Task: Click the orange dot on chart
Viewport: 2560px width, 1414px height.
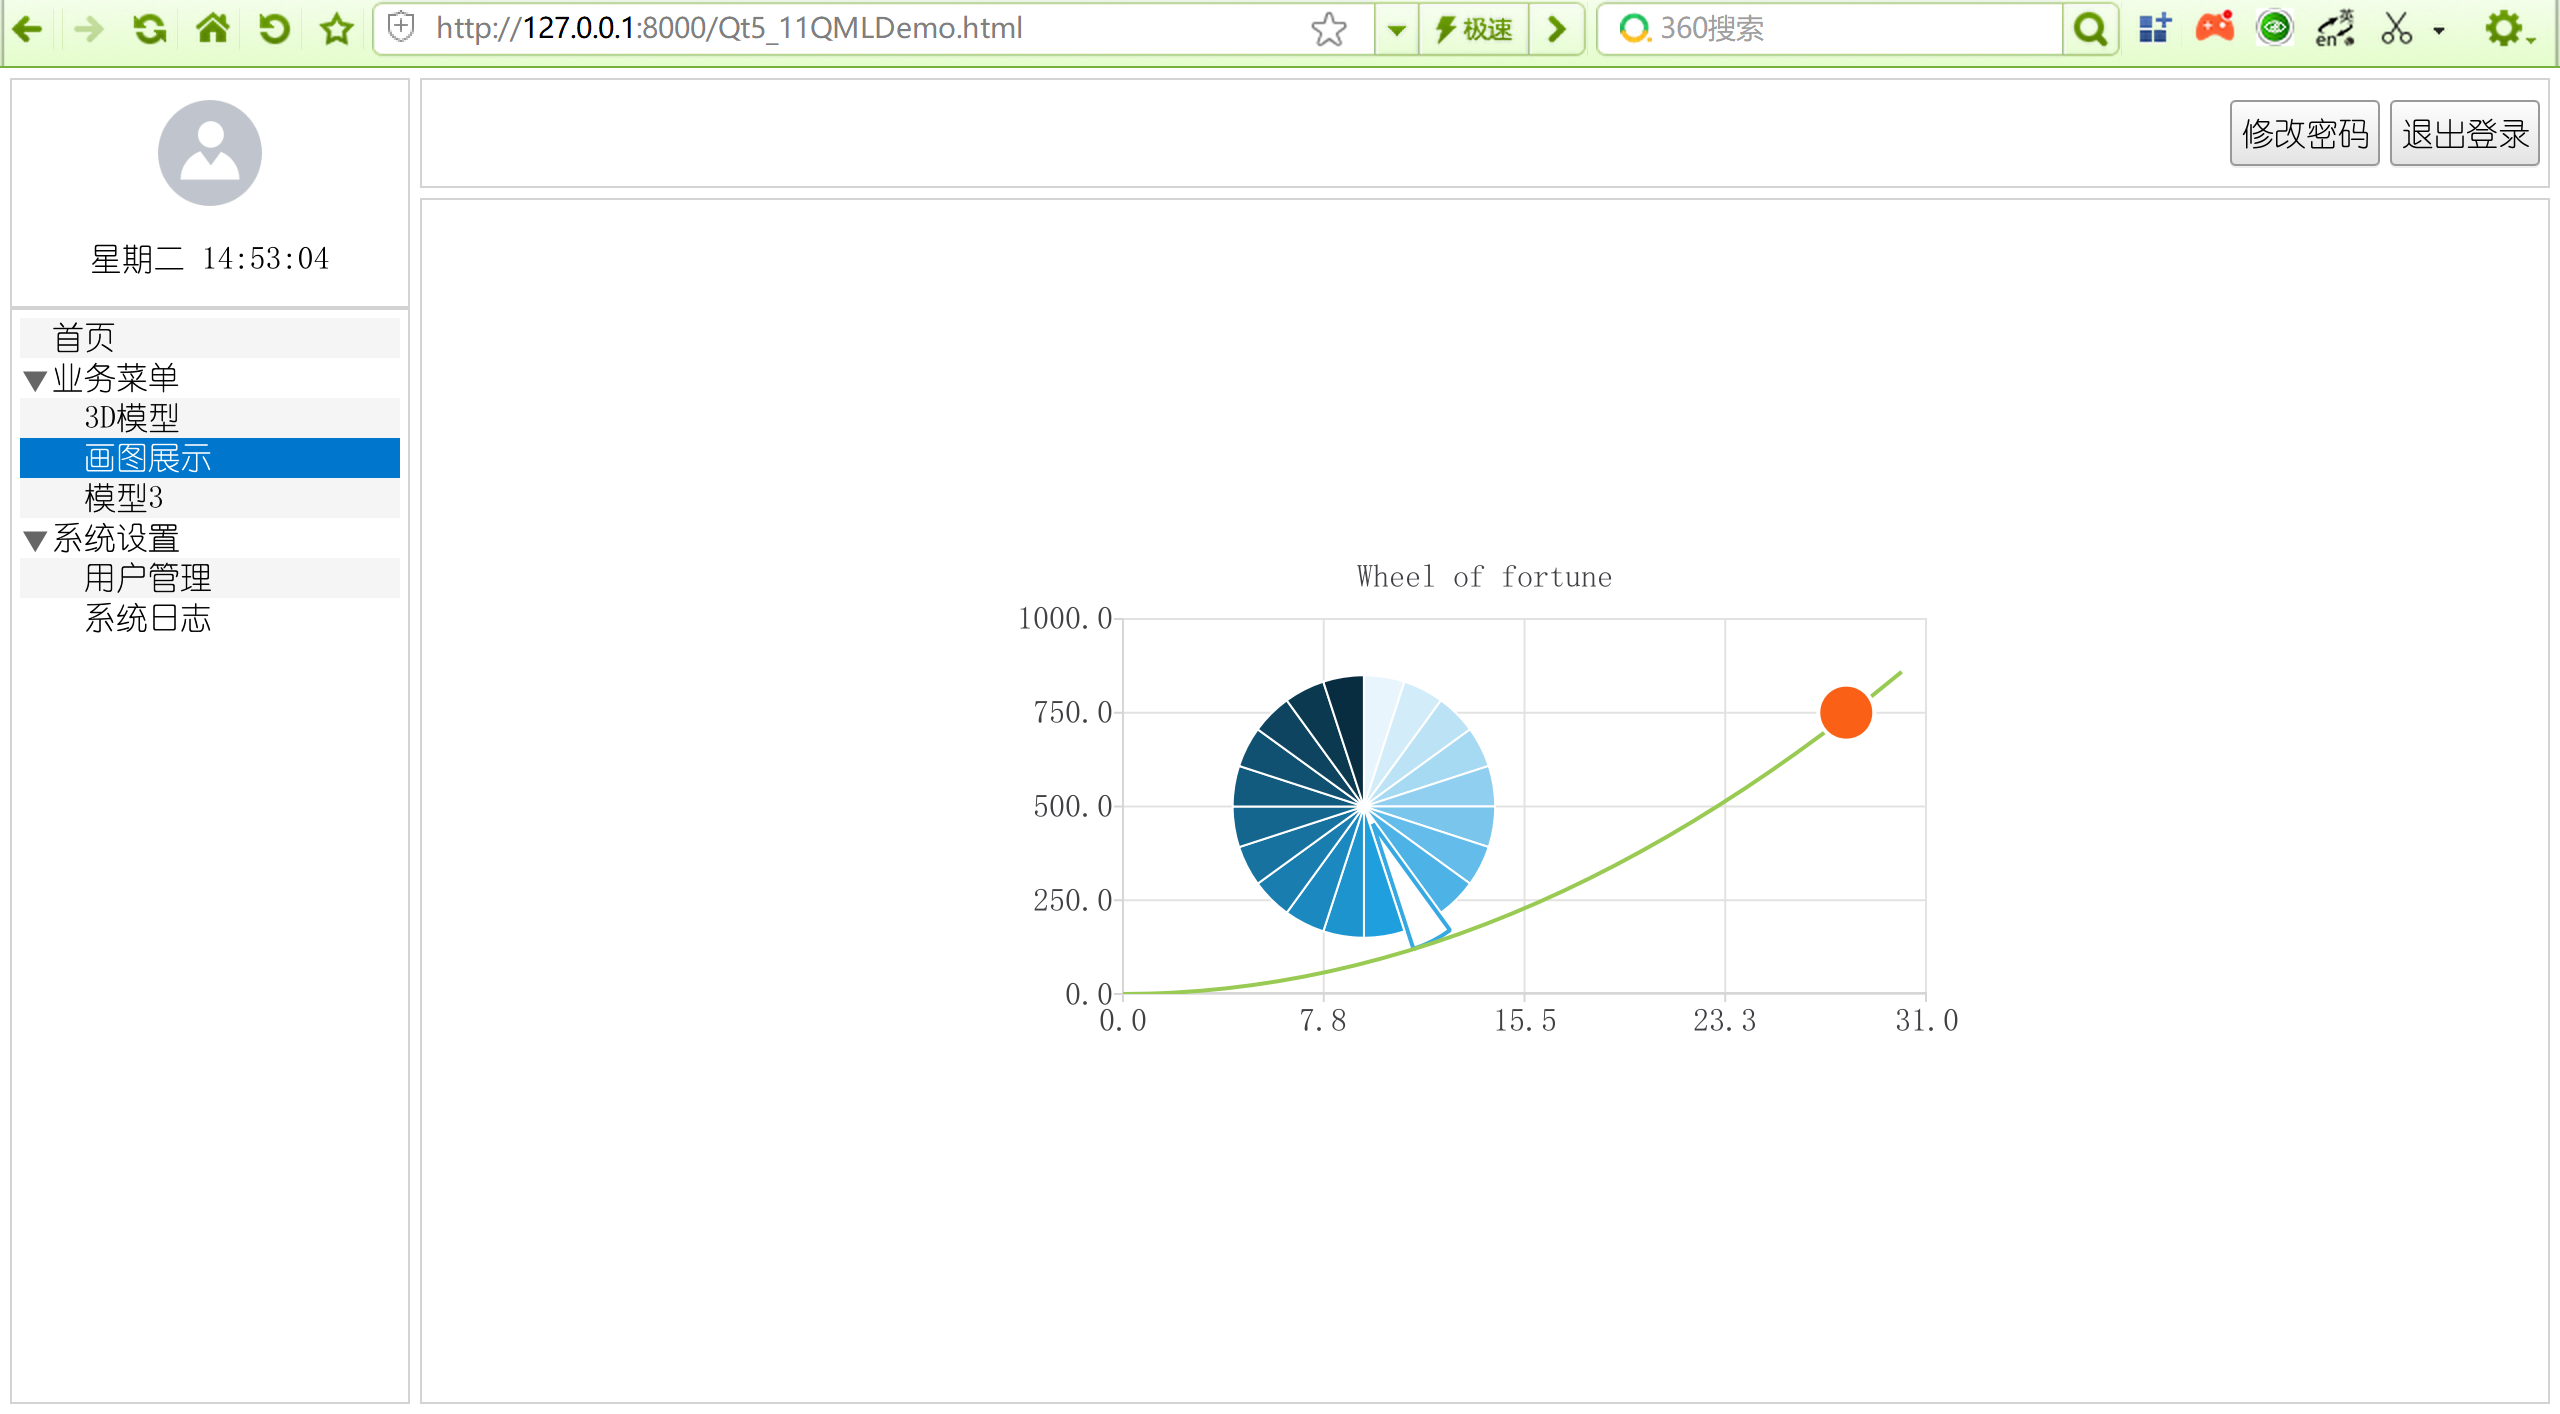Action: click(x=1845, y=712)
